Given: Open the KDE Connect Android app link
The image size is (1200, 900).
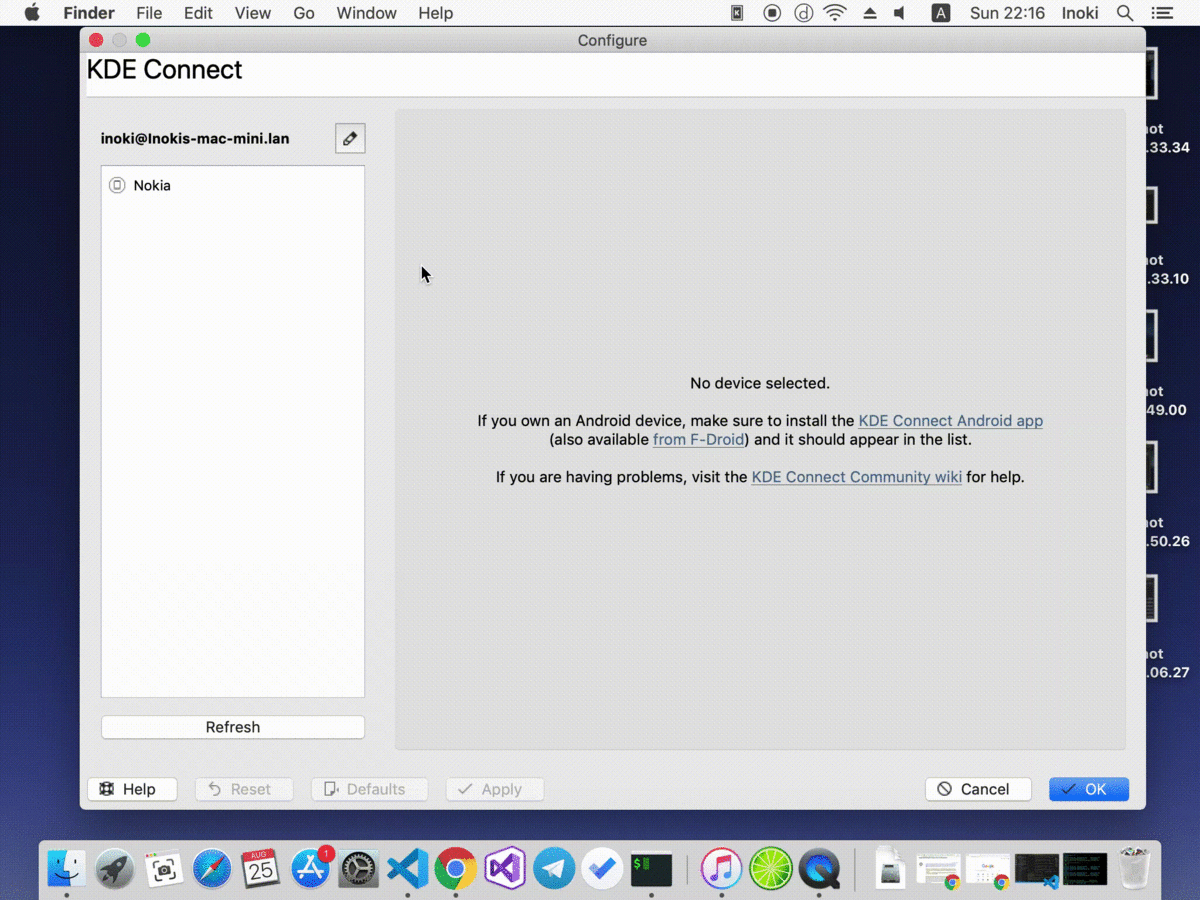Looking at the screenshot, I should (950, 421).
